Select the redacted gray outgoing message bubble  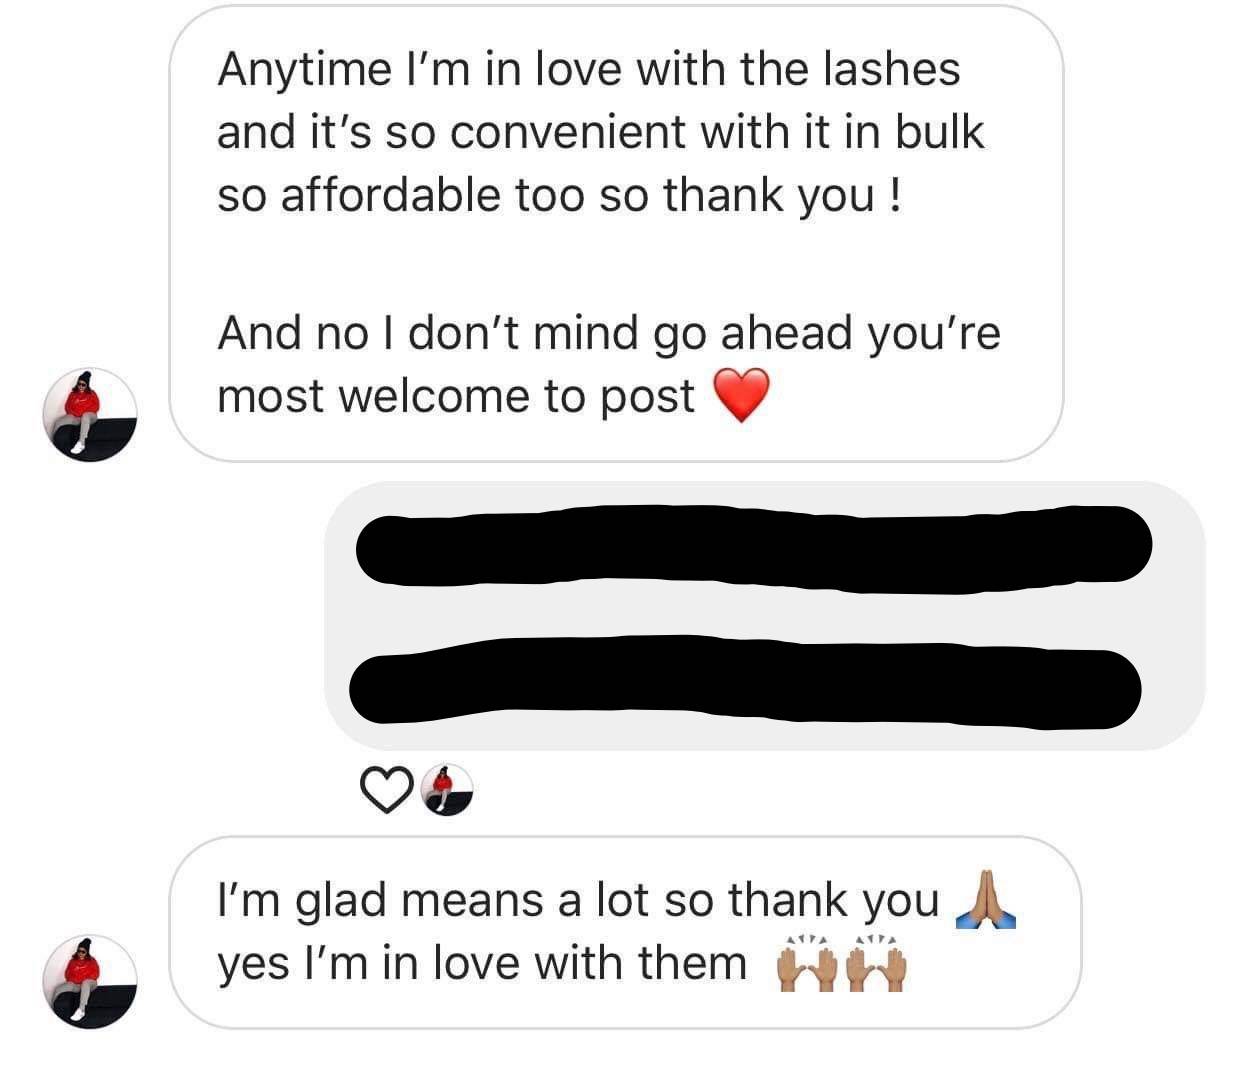(x=766, y=616)
